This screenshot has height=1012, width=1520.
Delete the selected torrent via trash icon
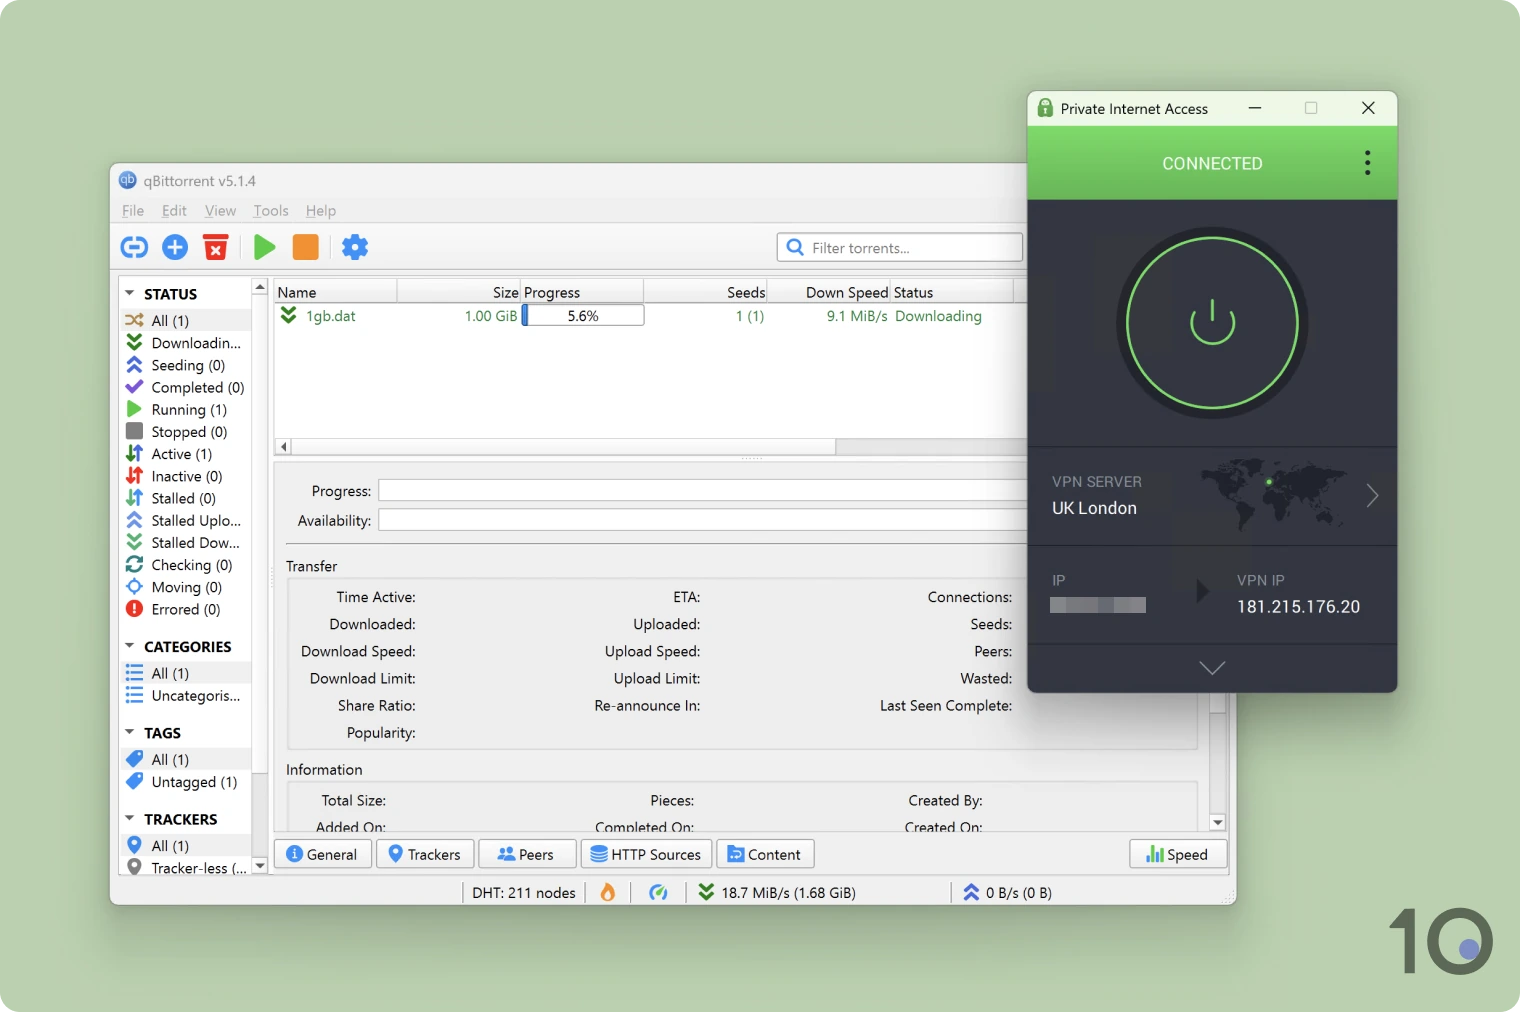click(x=215, y=247)
